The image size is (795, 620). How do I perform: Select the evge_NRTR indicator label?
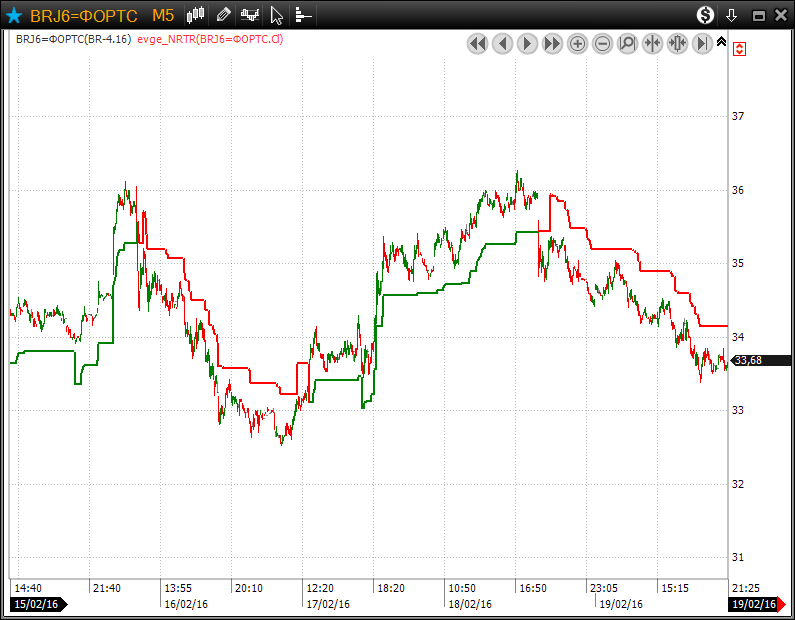click(x=210, y=39)
